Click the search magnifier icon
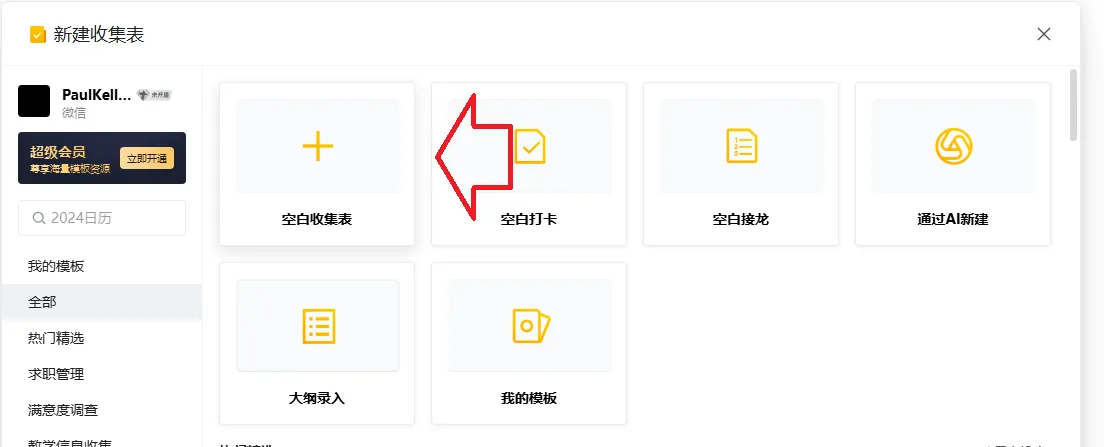 pyautogui.click(x=39, y=218)
